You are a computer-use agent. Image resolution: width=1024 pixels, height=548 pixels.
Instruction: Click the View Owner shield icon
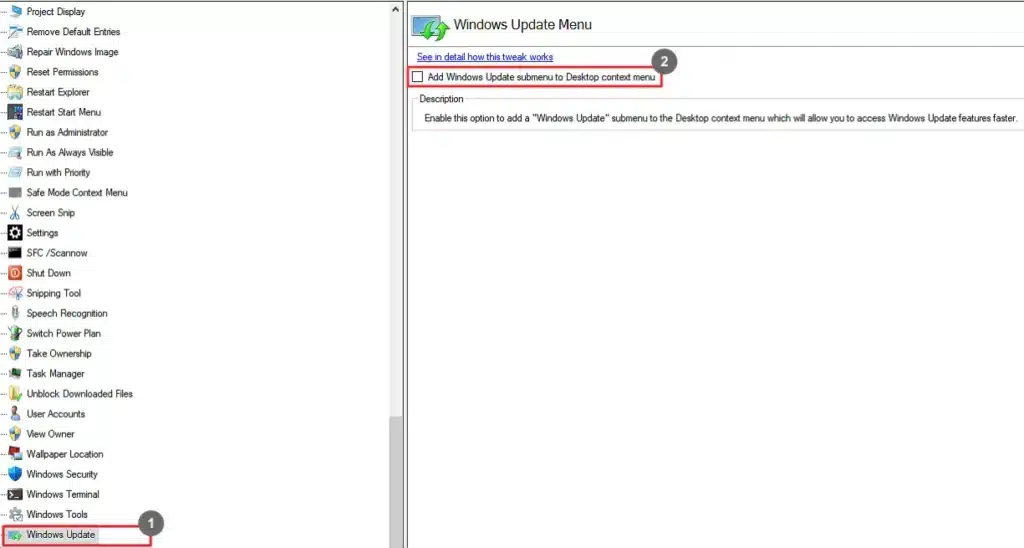[15, 434]
